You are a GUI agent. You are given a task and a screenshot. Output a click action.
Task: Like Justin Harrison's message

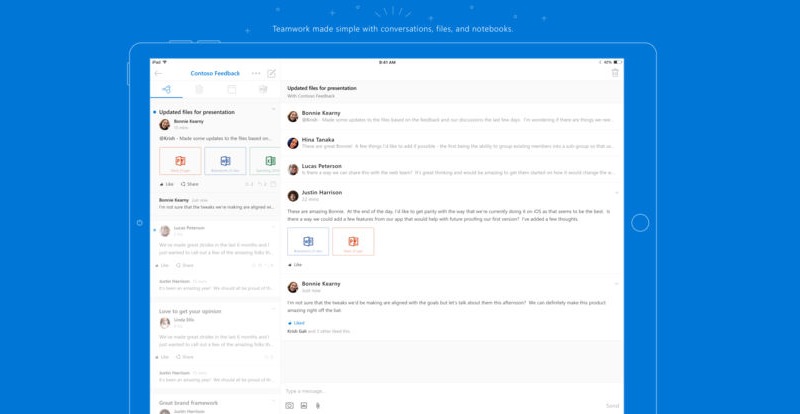click(x=295, y=265)
